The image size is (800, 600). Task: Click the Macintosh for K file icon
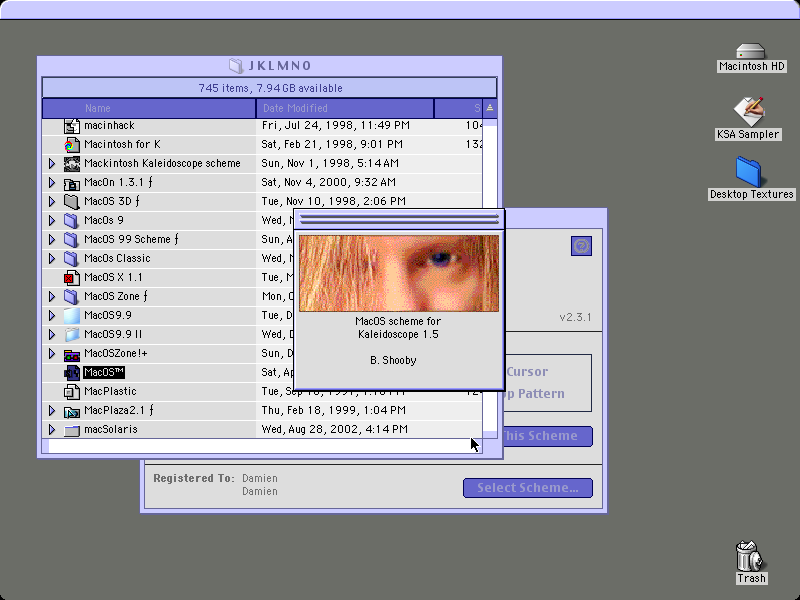71,145
